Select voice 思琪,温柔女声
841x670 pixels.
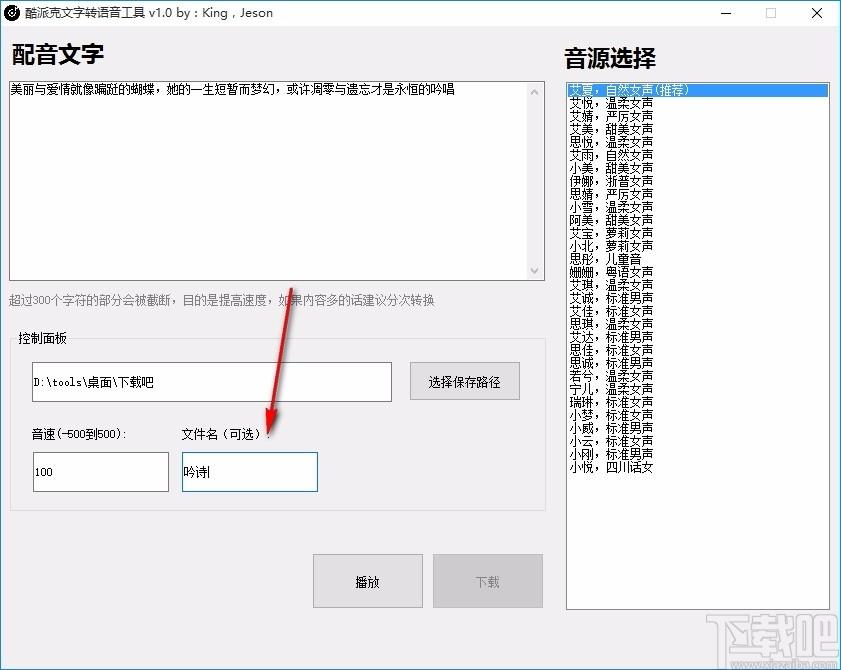pos(697,324)
